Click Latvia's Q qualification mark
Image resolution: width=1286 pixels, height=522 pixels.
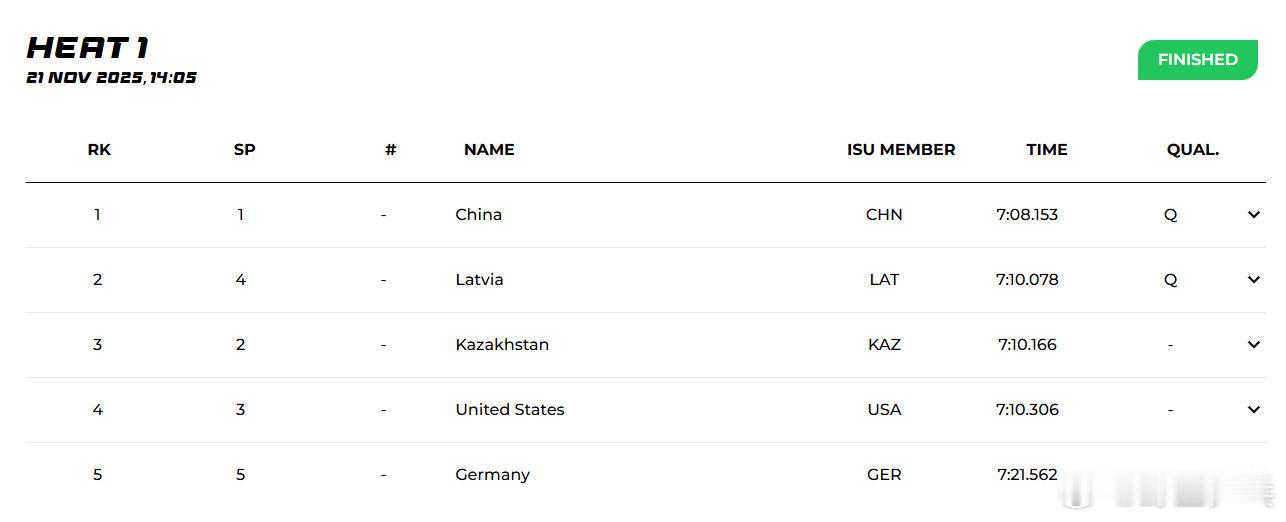point(1170,279)
